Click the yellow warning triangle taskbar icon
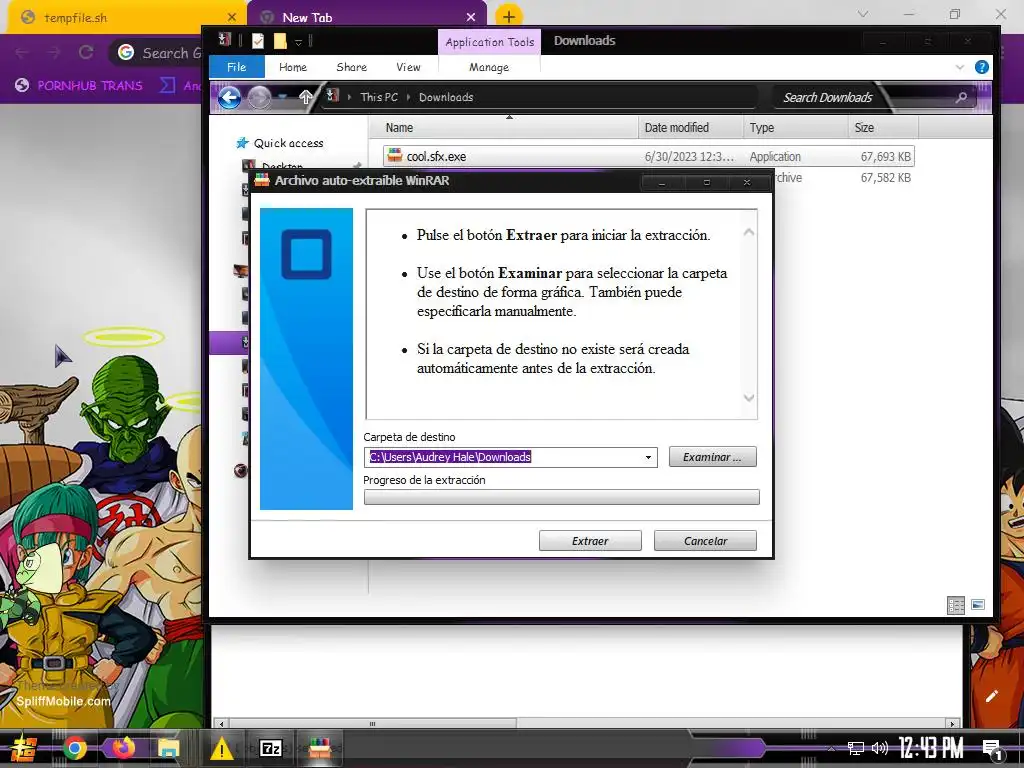 click(x=221, y=748)
